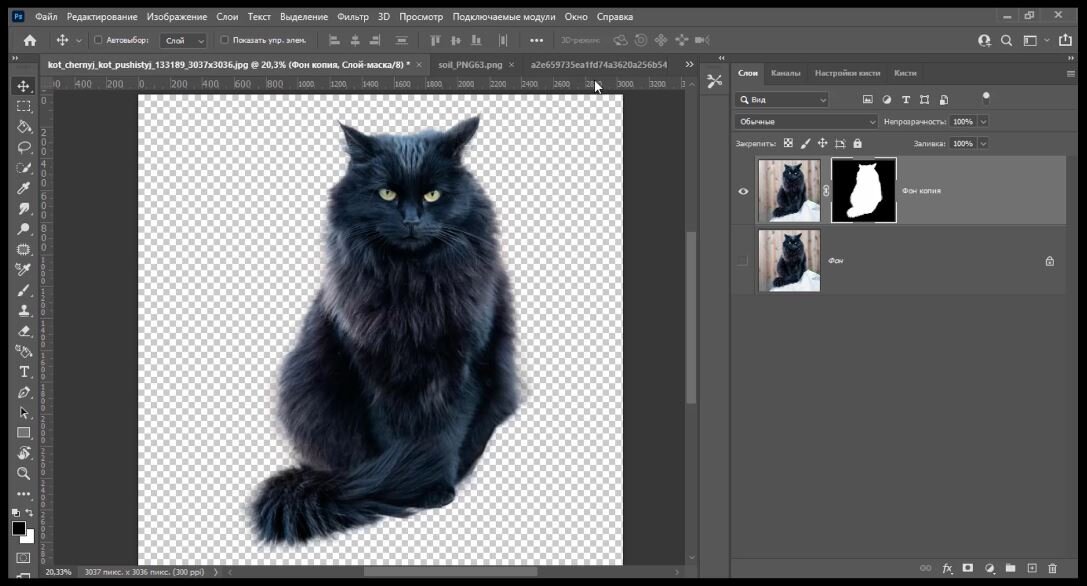The height and width of the screenshot is (586, 1087).
Task: Open the align options ellipsis menu
Action: (x=536, y=40)
